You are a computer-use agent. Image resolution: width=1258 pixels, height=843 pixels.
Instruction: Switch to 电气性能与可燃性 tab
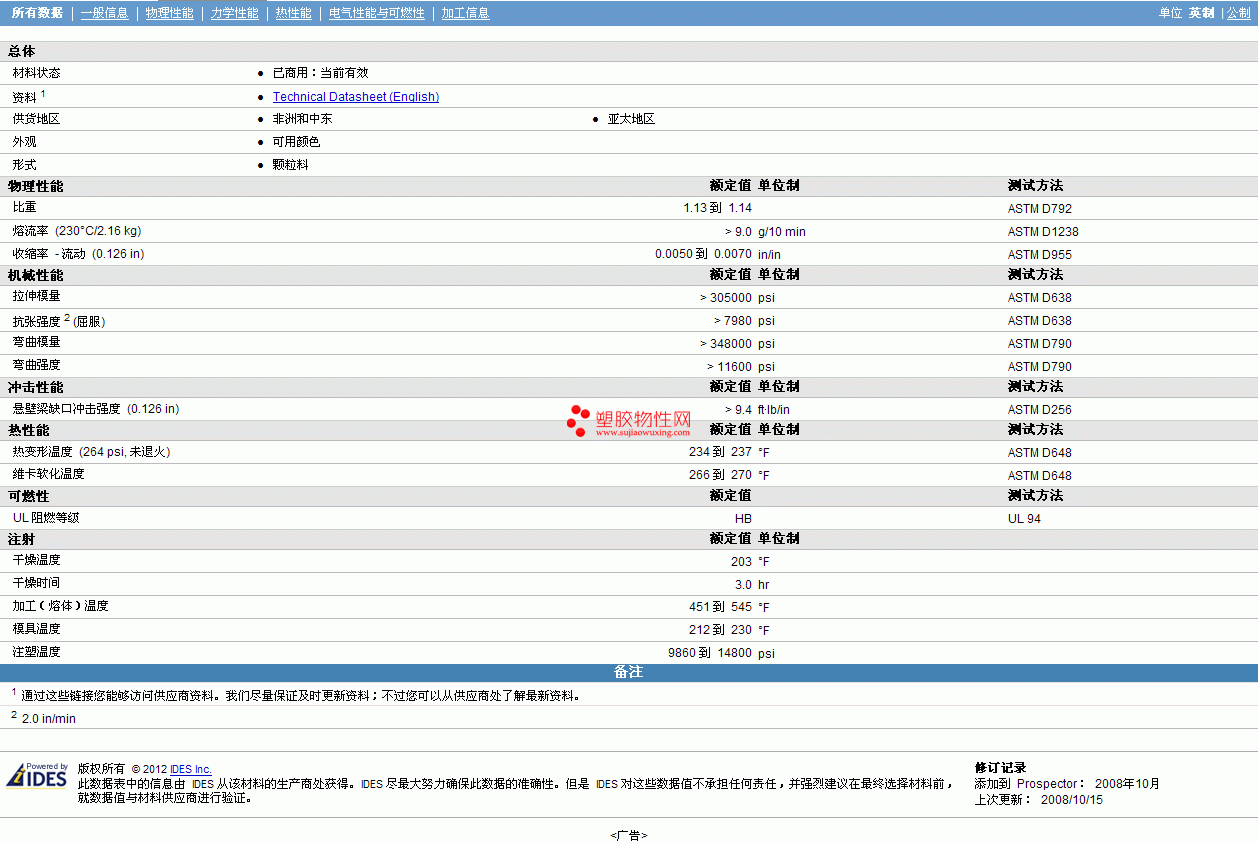click(x=377, y=13)
